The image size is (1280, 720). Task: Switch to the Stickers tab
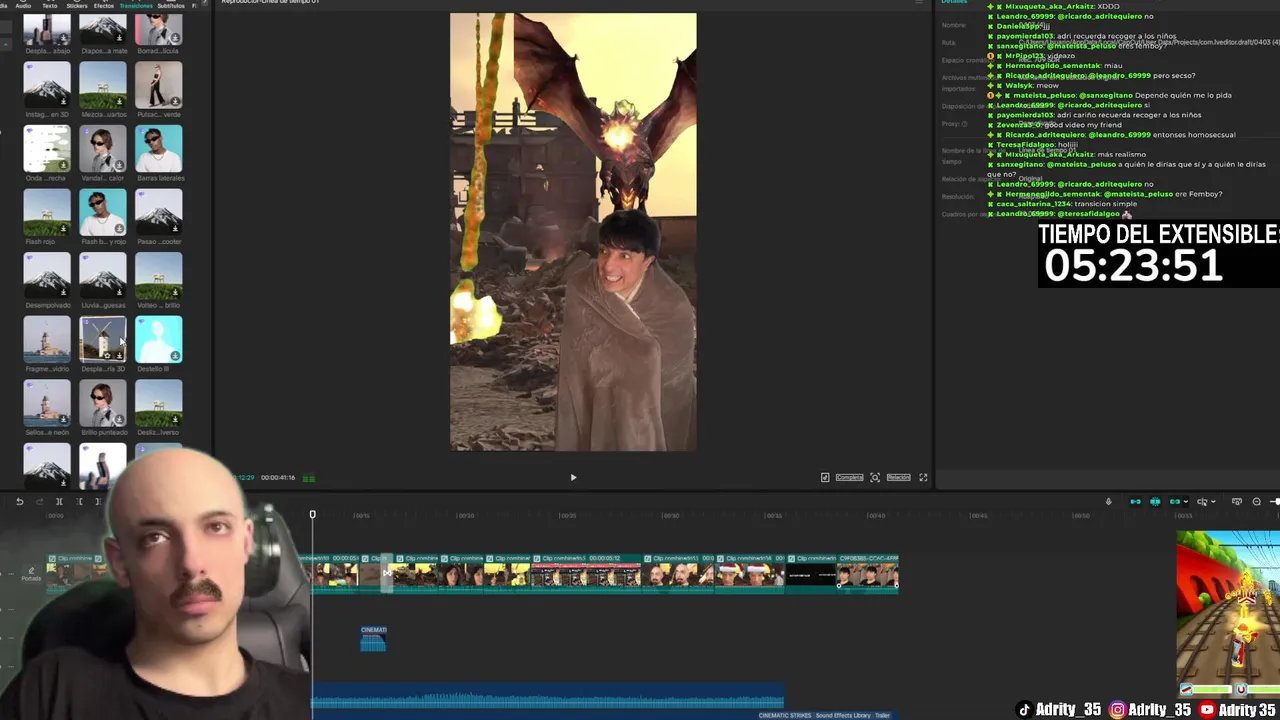coord(76,6)
